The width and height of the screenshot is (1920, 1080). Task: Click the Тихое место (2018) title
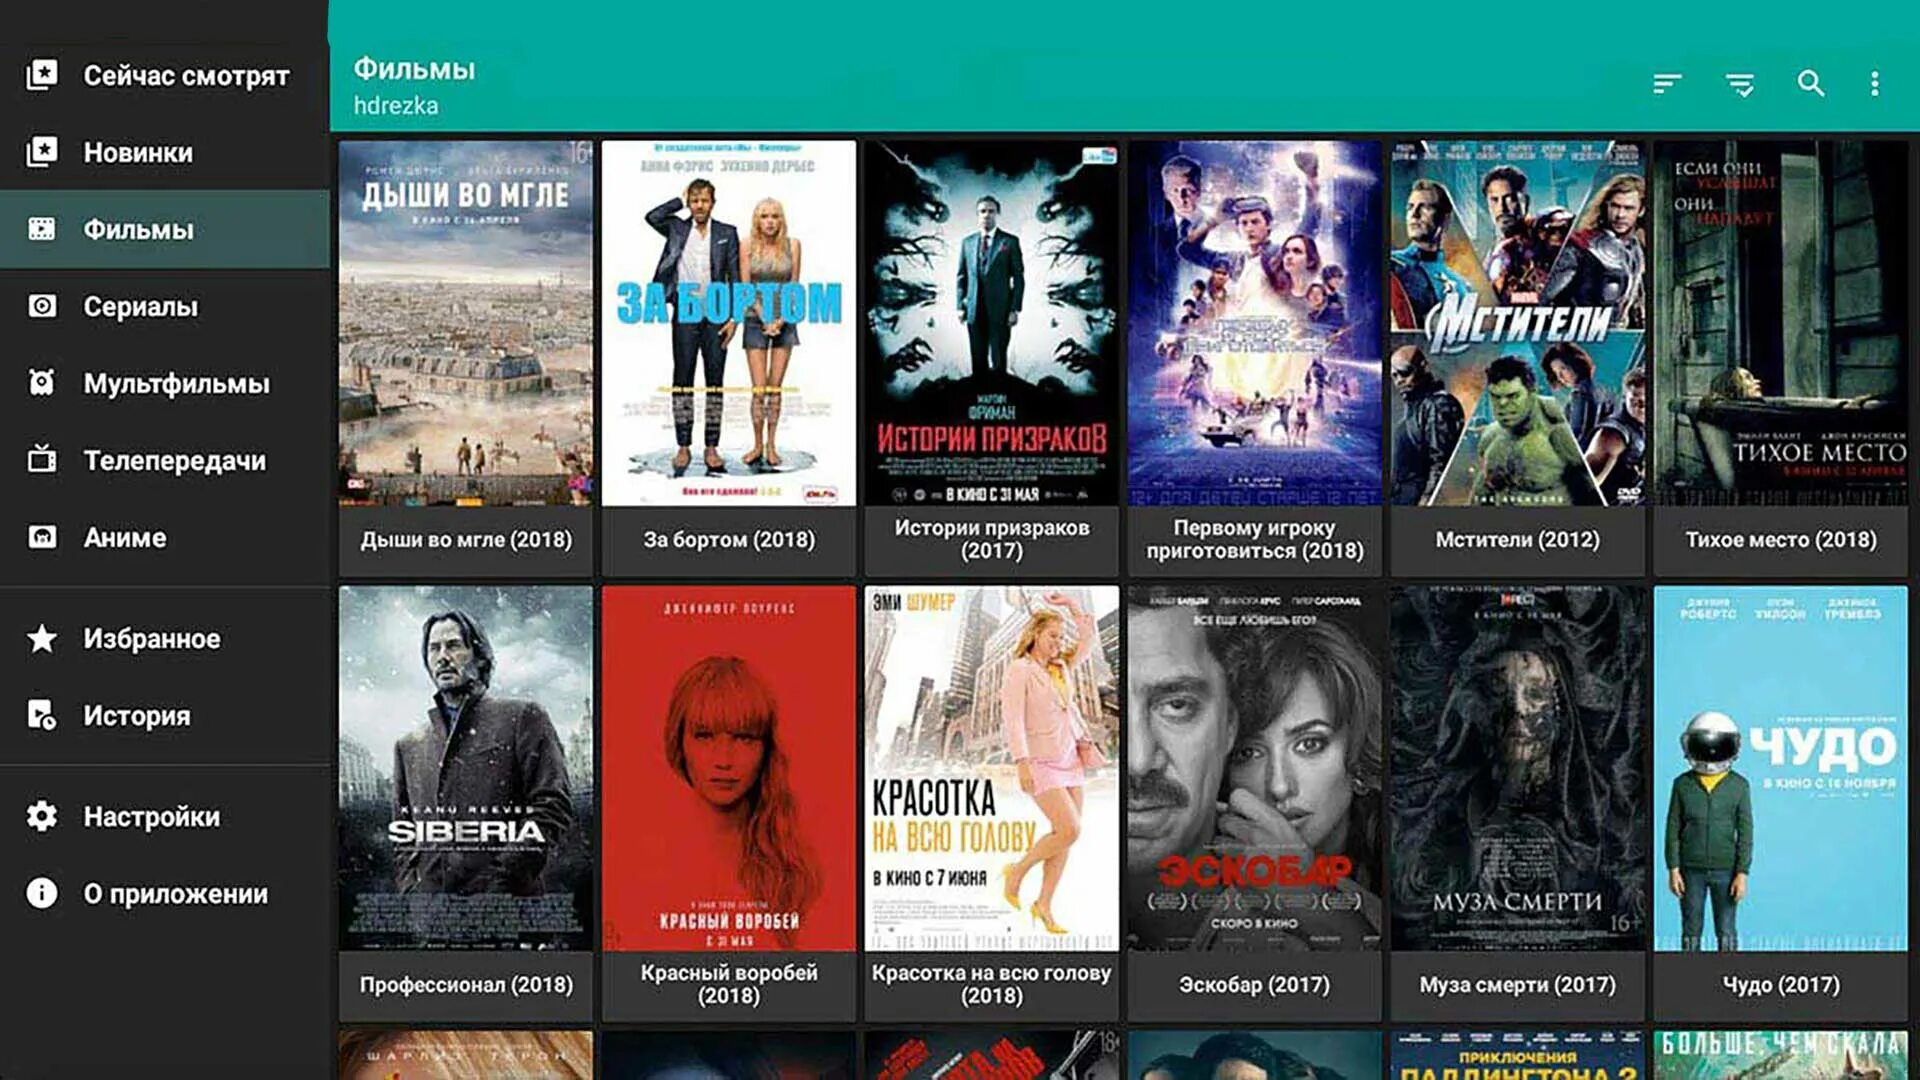coord(1780,540)
